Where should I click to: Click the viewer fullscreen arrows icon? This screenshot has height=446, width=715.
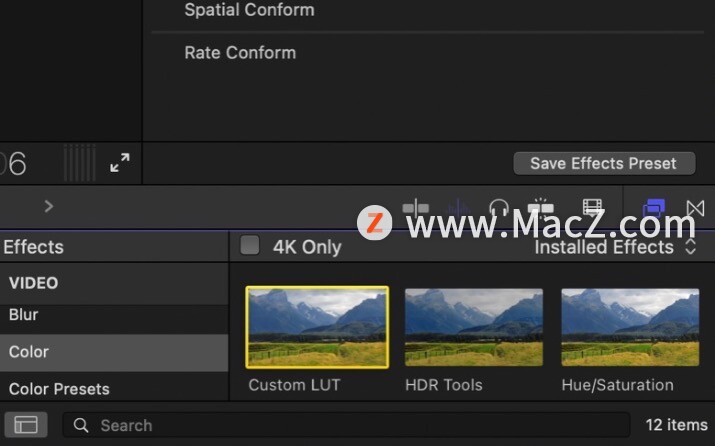[x=120, y=163]
